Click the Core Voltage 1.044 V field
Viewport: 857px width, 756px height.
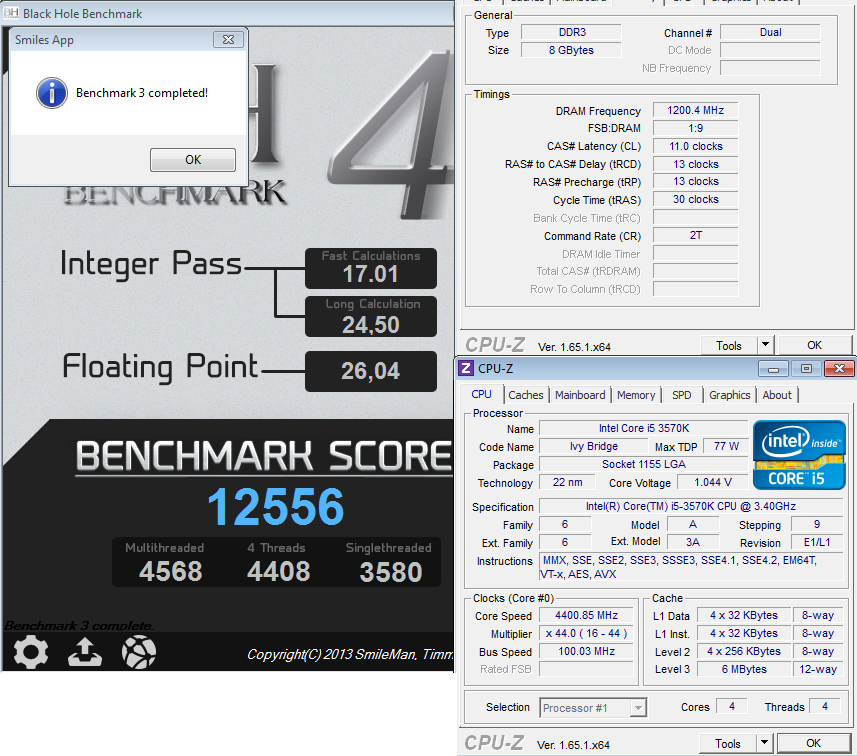tap(713, 483)
